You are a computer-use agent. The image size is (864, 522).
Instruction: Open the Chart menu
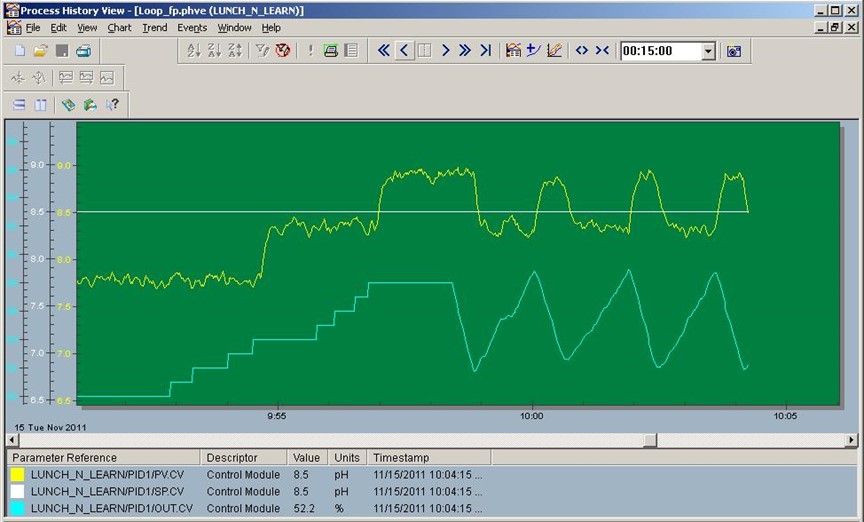coord(119,28)
